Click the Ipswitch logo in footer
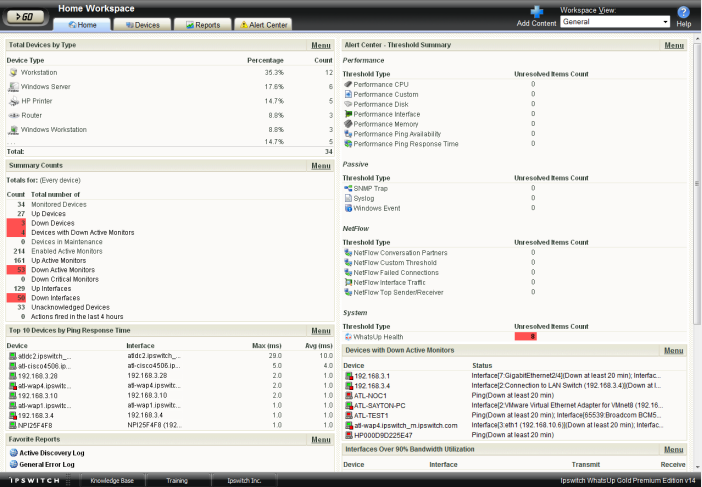This screenshot has height=487, width=702. click(x=34, y=480)
